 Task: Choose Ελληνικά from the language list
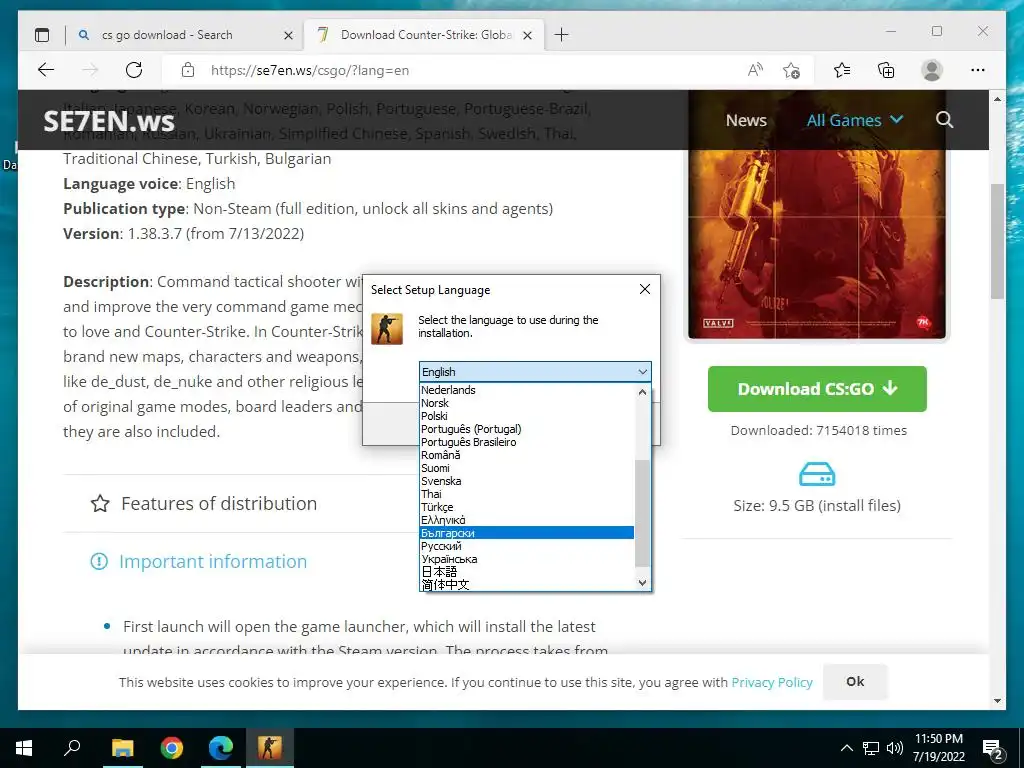click(526, 520)
